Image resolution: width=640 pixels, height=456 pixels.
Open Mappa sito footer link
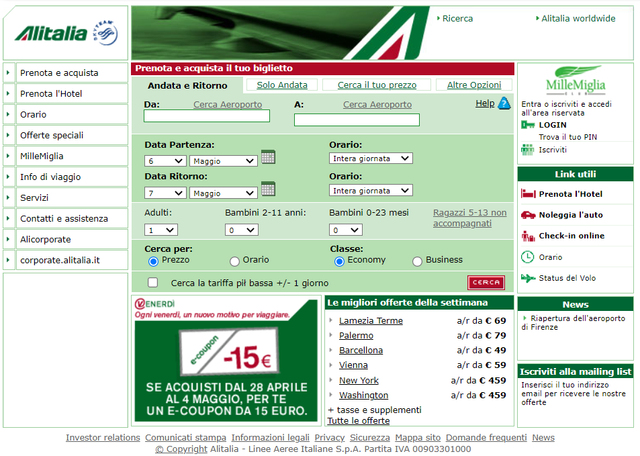click(418, 438)
